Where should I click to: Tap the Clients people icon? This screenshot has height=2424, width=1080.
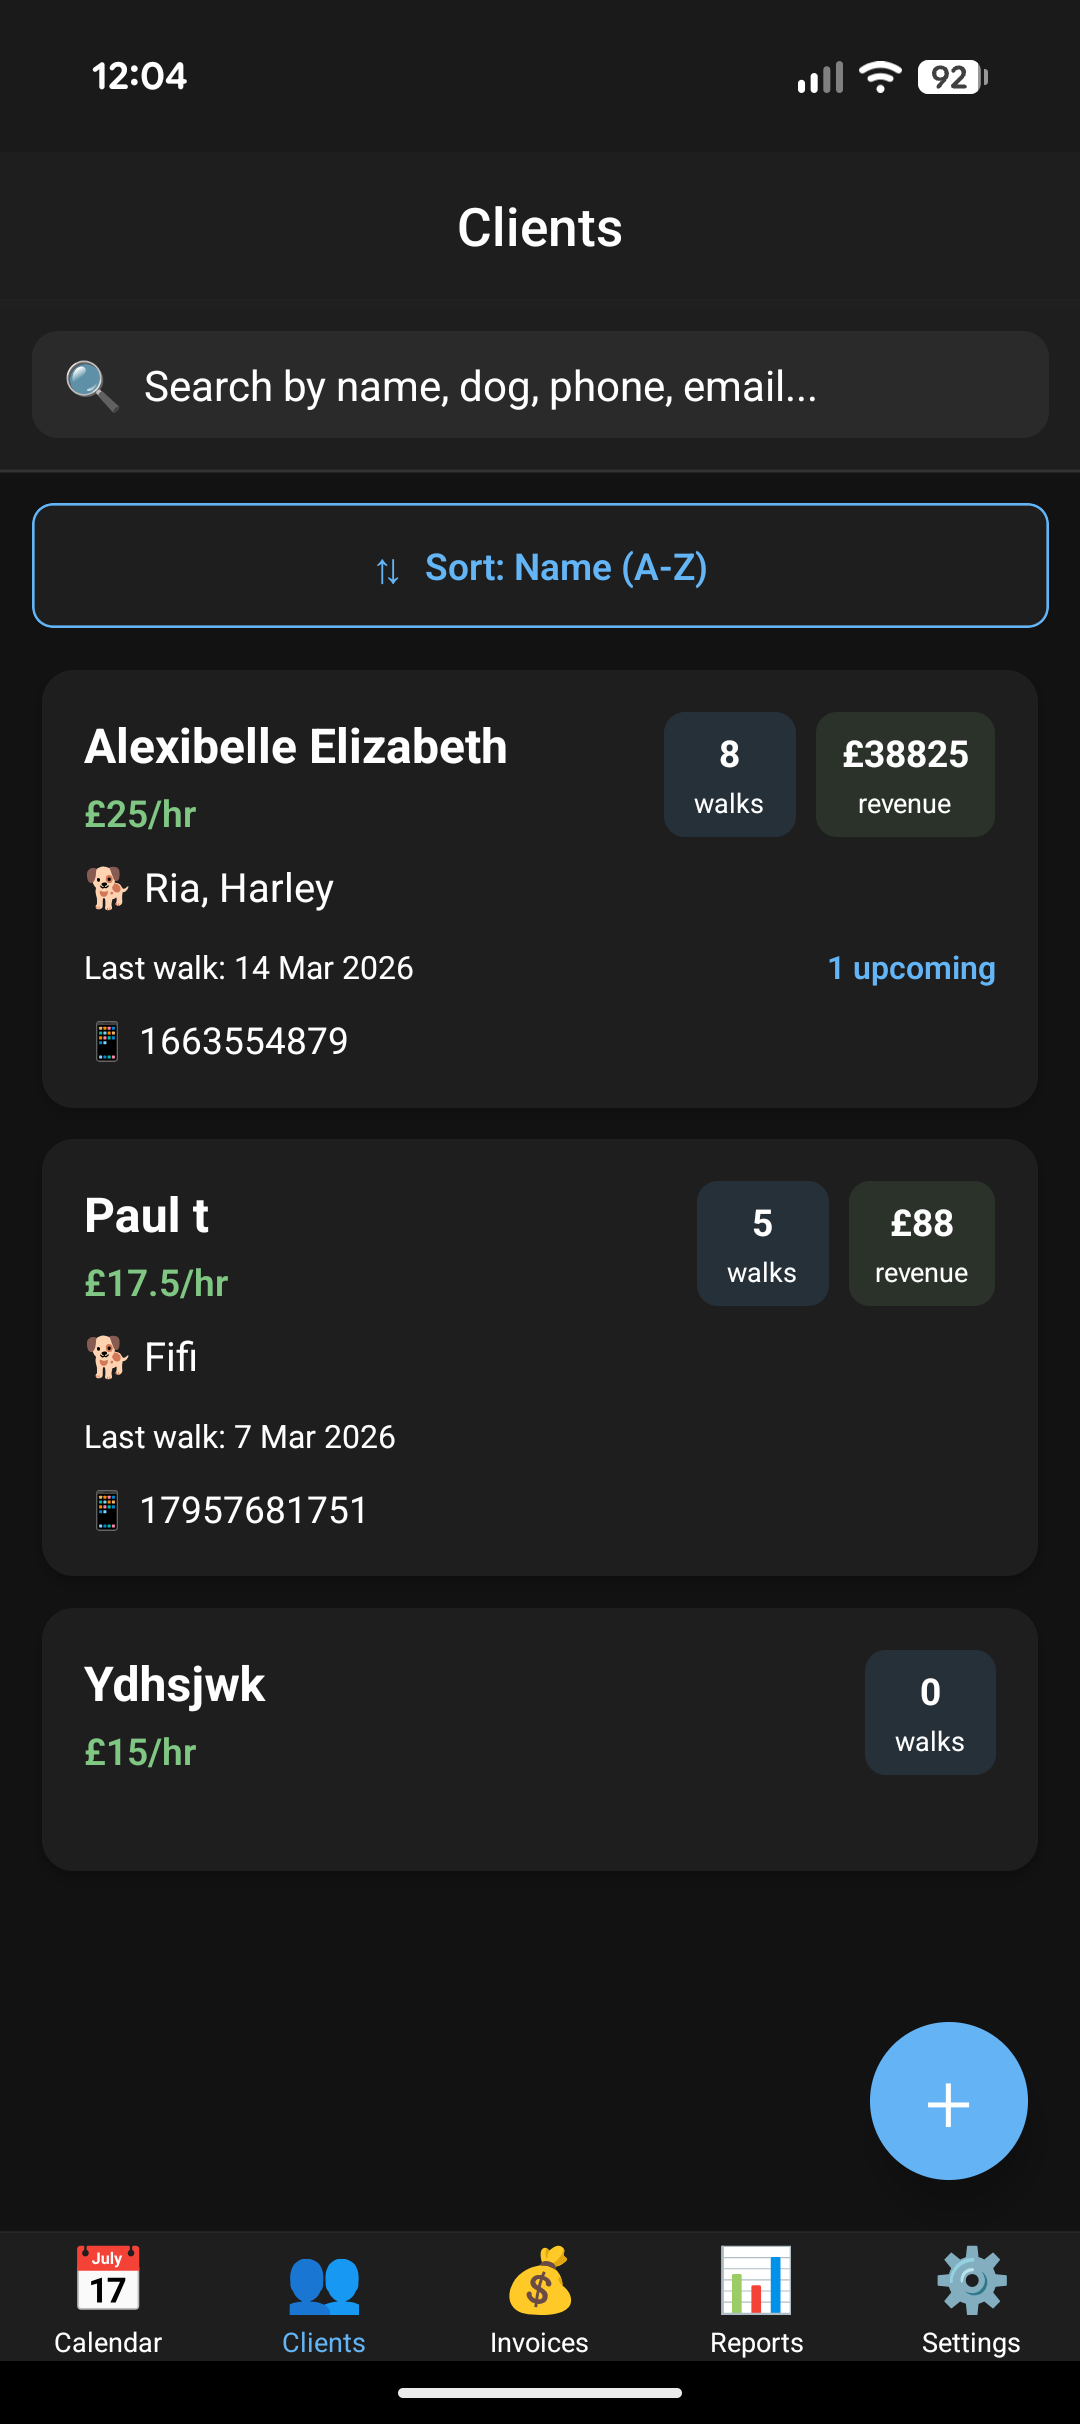click(324, 2284)
